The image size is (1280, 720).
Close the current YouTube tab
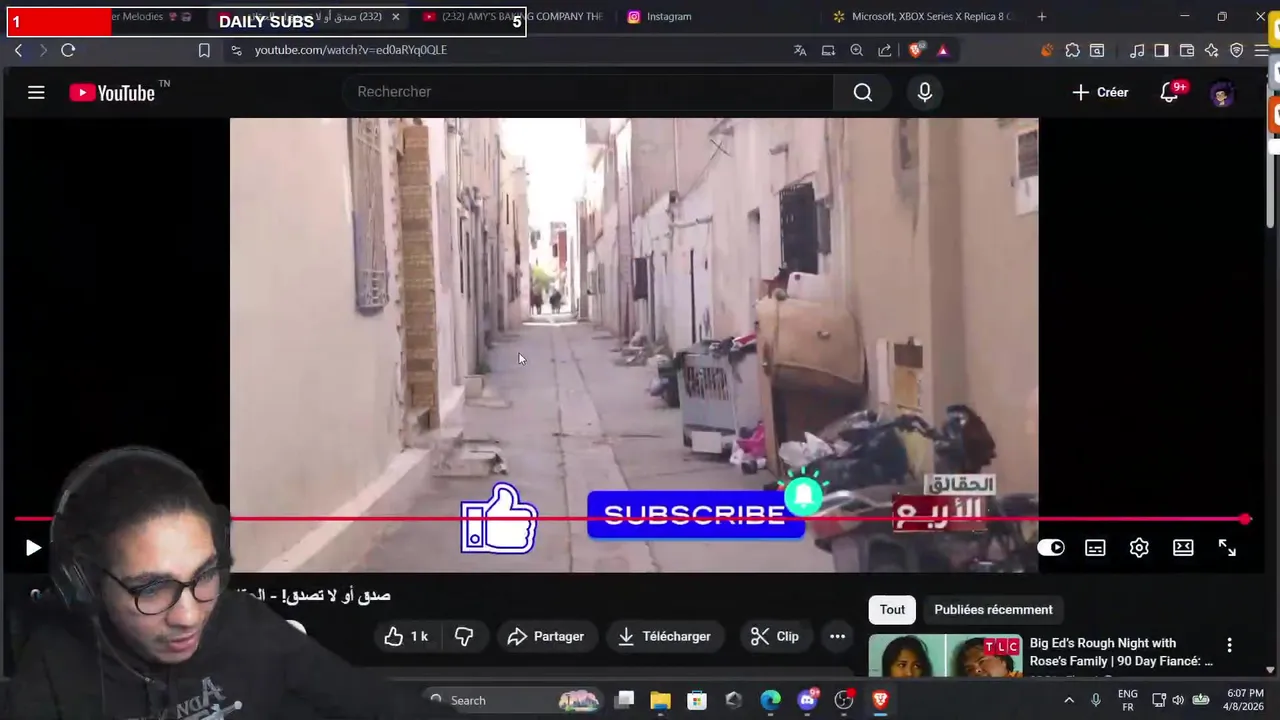pos(396,16)
